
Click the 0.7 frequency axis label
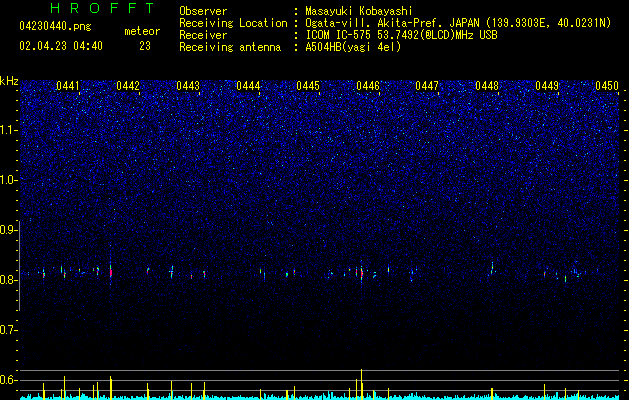9,330
